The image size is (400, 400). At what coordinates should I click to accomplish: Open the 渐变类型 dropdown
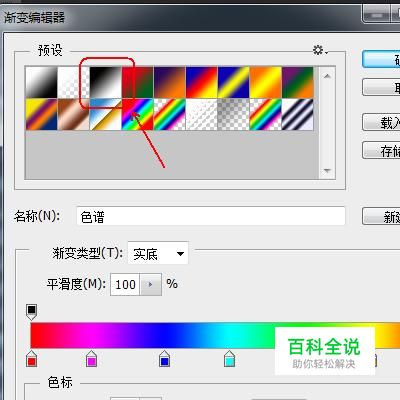(158, 253)
